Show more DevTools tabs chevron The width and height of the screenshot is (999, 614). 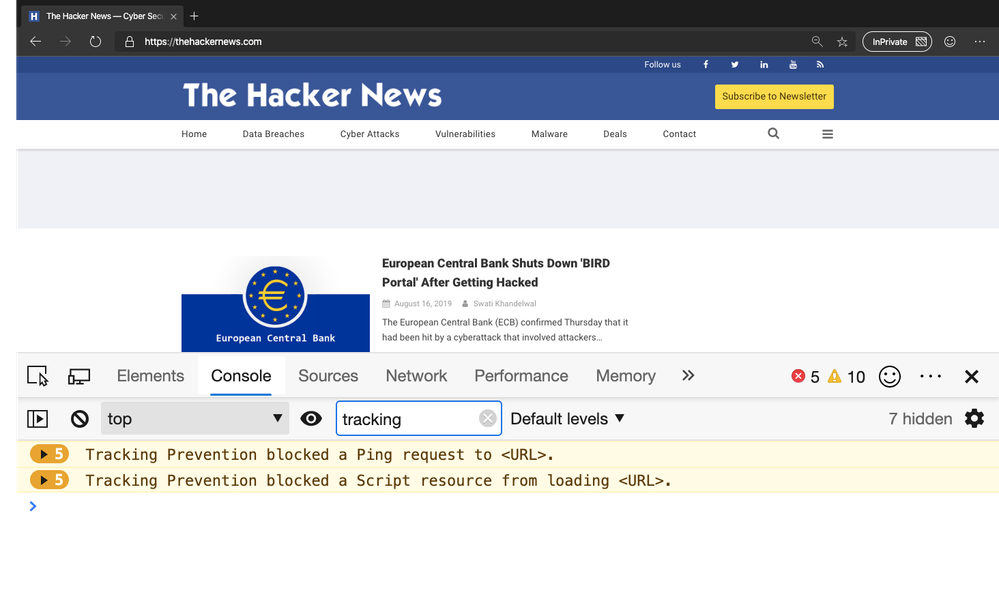click(x=688, y=375)
